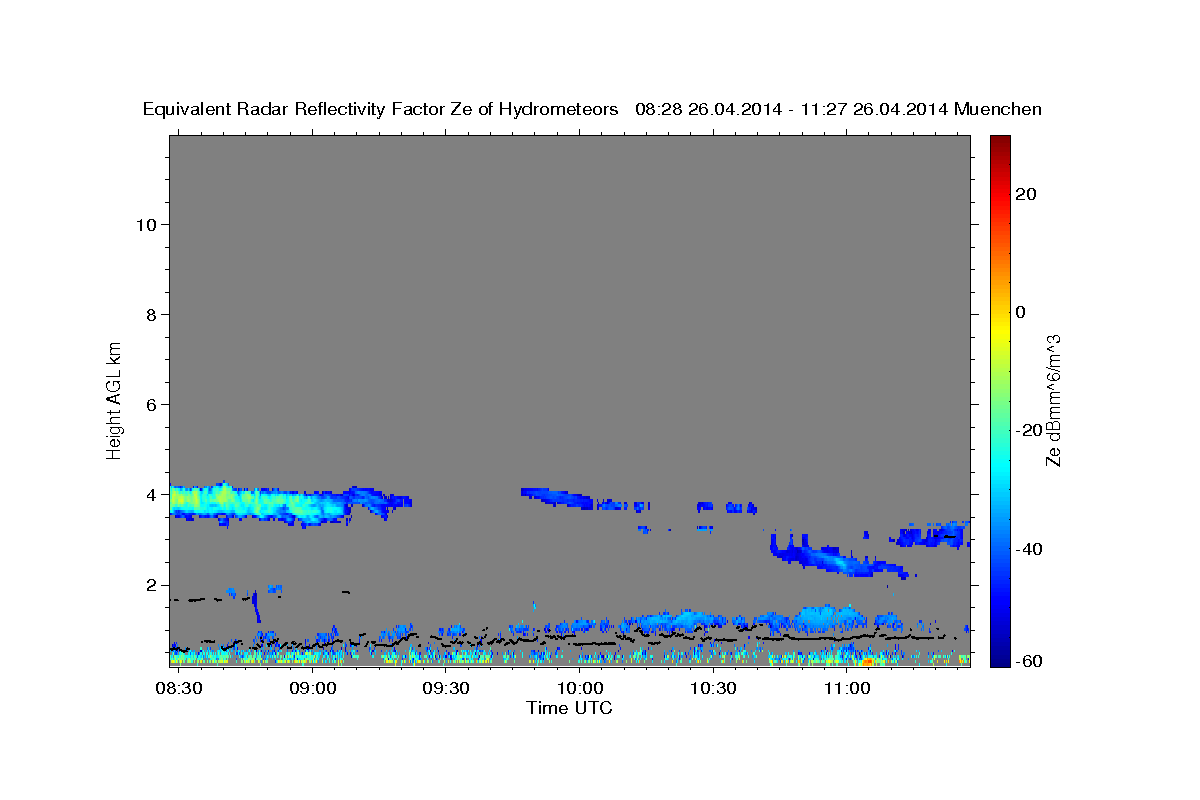Click the plot title 'Equivalent Radar Reflectivity Factor Ze of Hydrometeors'

pos(381,110)
